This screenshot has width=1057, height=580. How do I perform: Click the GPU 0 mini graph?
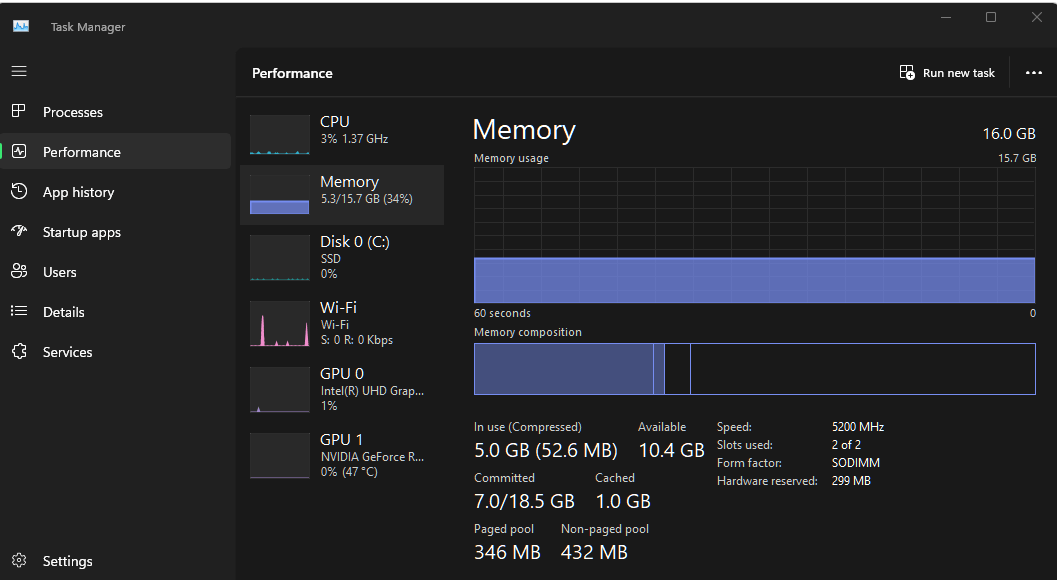pyautogui.click(x=280, y=389)
